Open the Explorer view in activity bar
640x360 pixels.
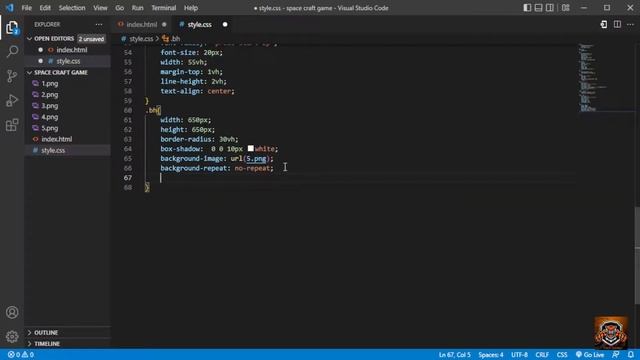click(x=12, y=28)
